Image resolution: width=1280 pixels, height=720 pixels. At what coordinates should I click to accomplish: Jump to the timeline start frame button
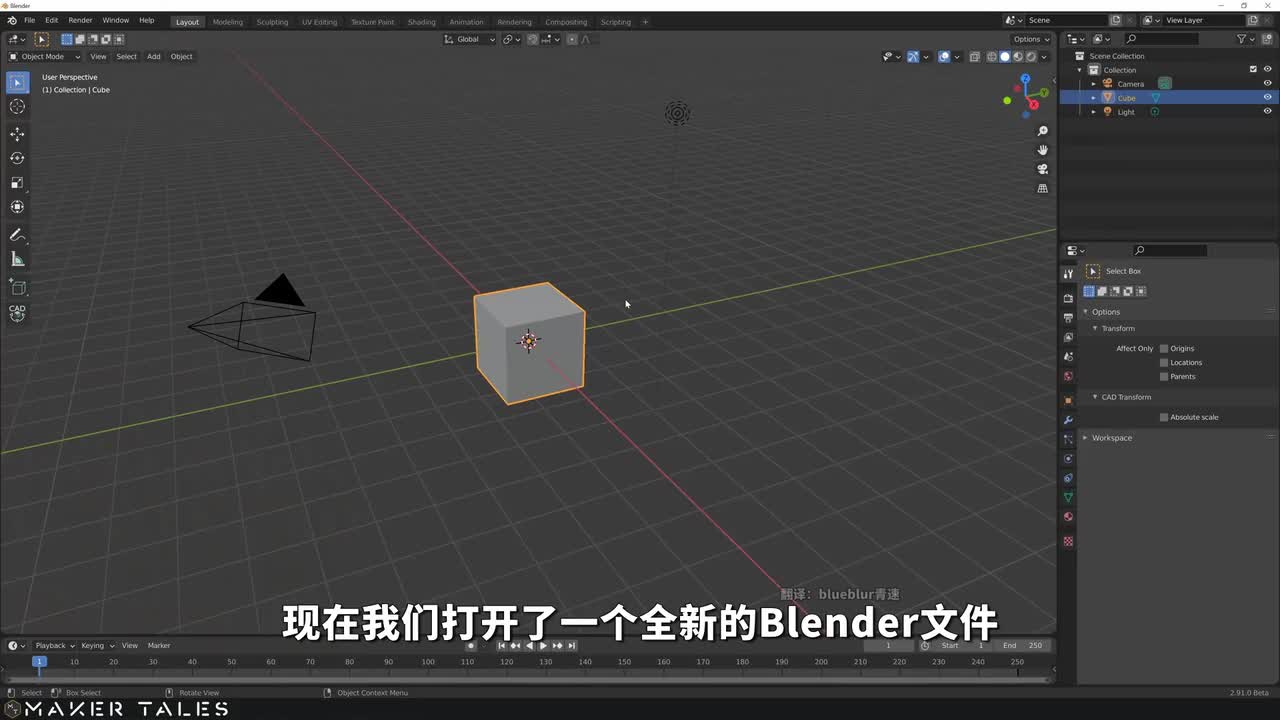pos(502,646)
